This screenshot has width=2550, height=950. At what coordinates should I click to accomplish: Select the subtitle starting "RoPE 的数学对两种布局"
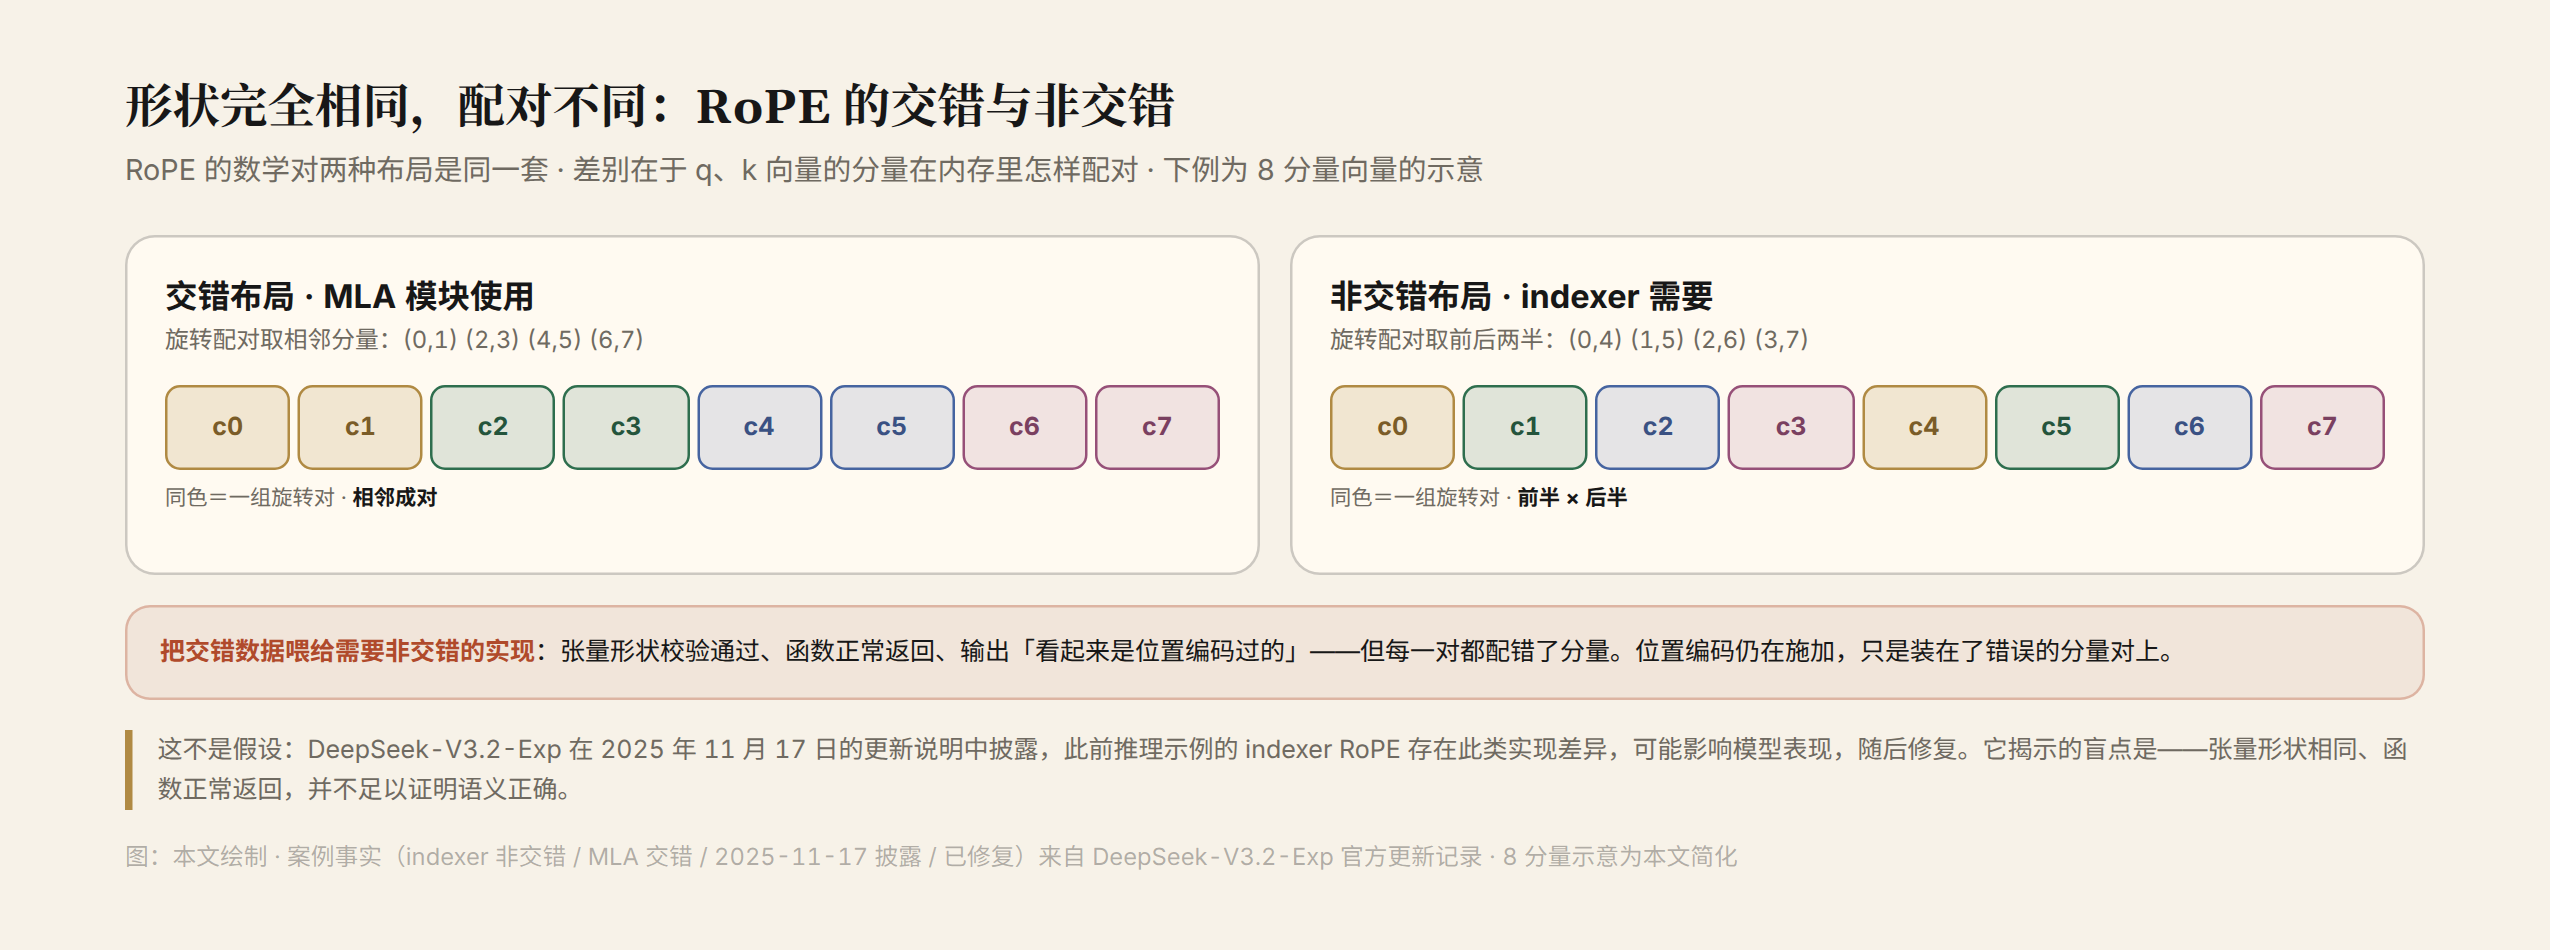(x=803, y=170)
